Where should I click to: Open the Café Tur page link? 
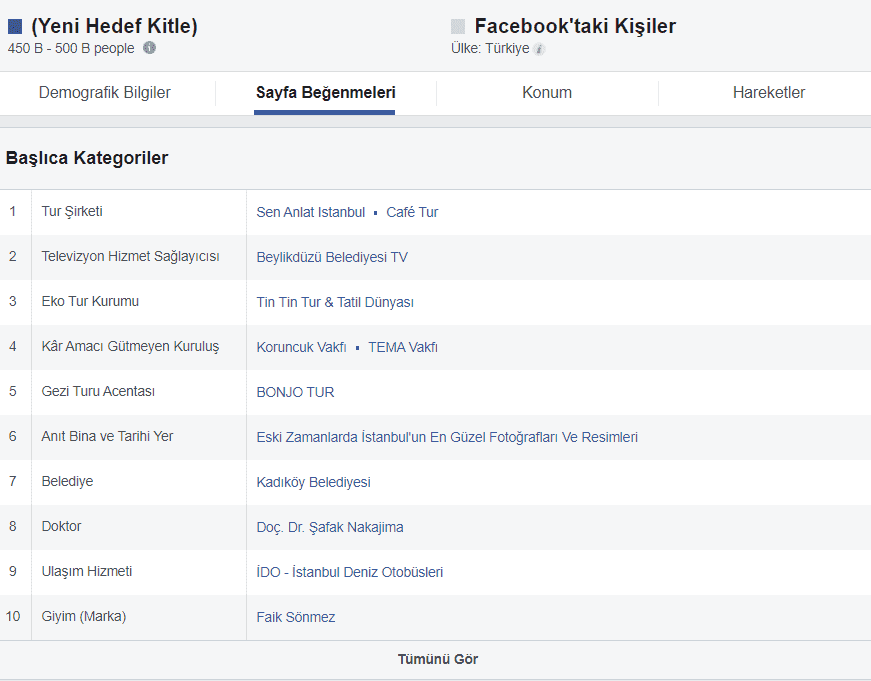click(411, 212)
